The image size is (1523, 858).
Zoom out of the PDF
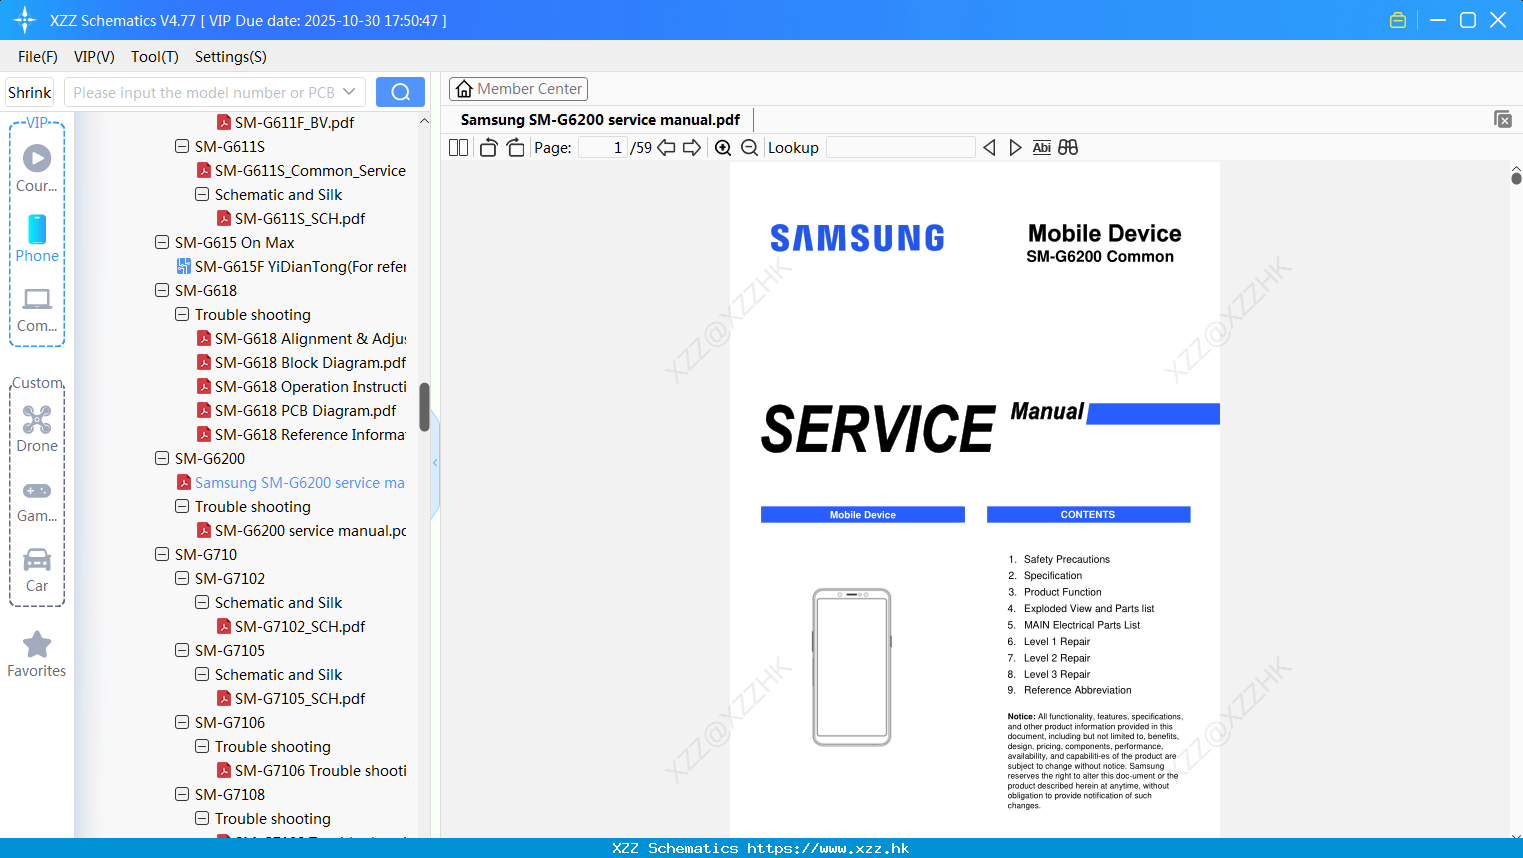coord(750,148)
